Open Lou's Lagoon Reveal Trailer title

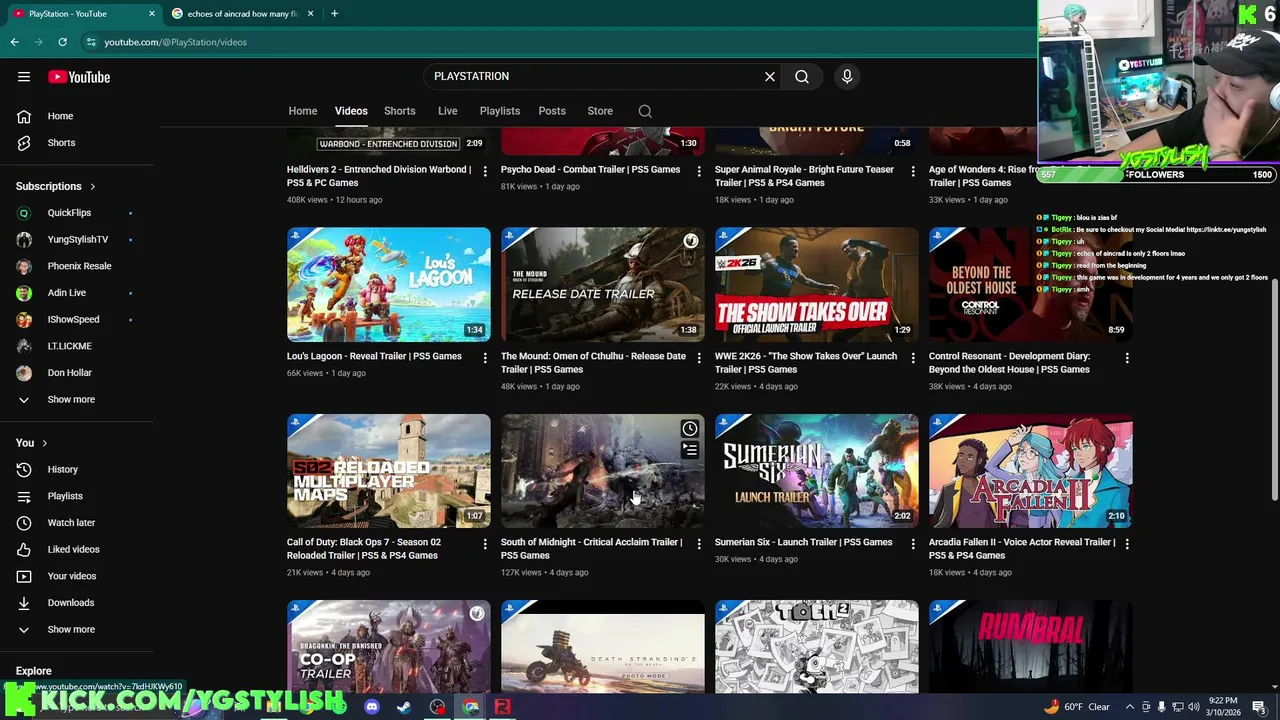tap(374, 356)
